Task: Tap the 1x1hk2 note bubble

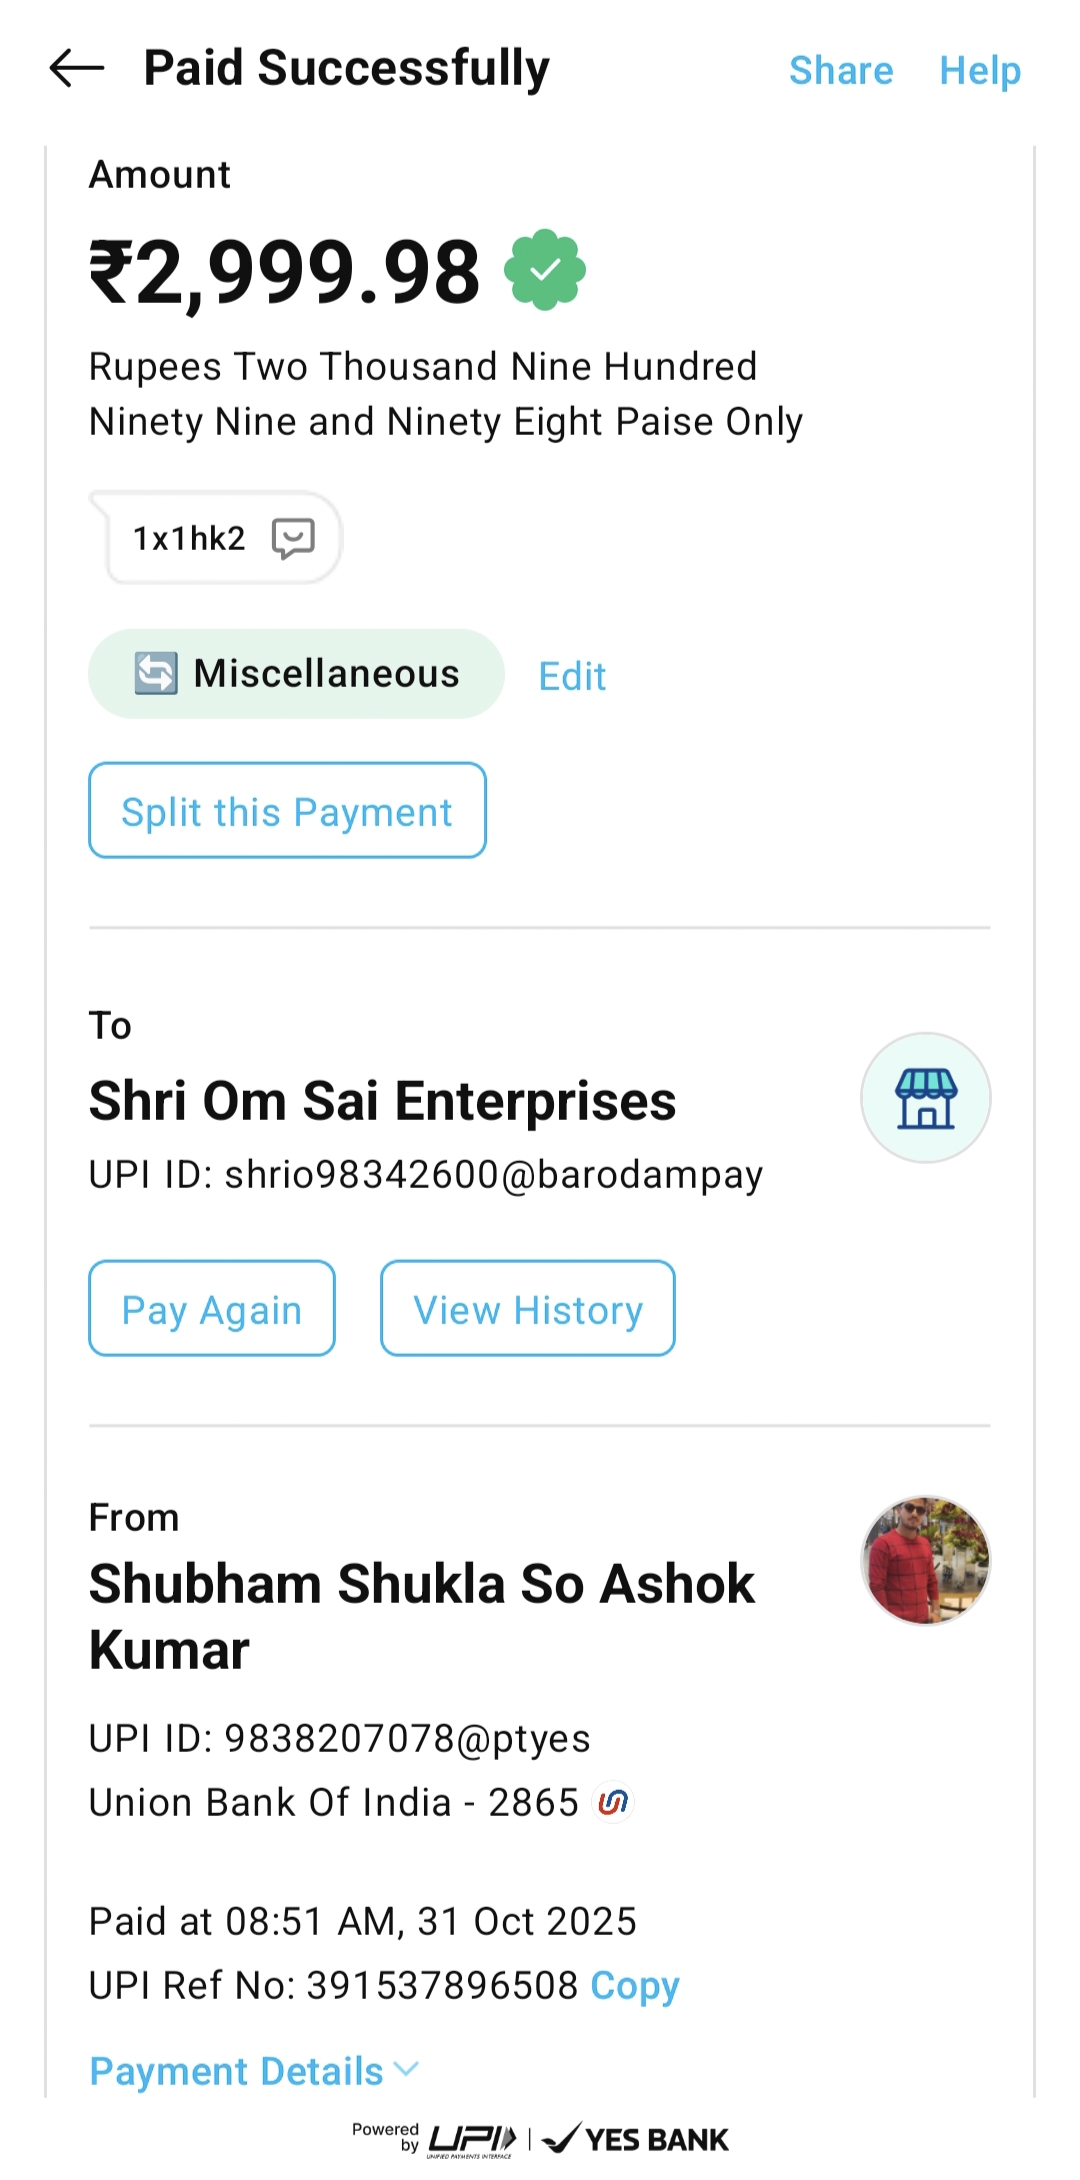Action: pyautogui.click(x=190, y=538)
